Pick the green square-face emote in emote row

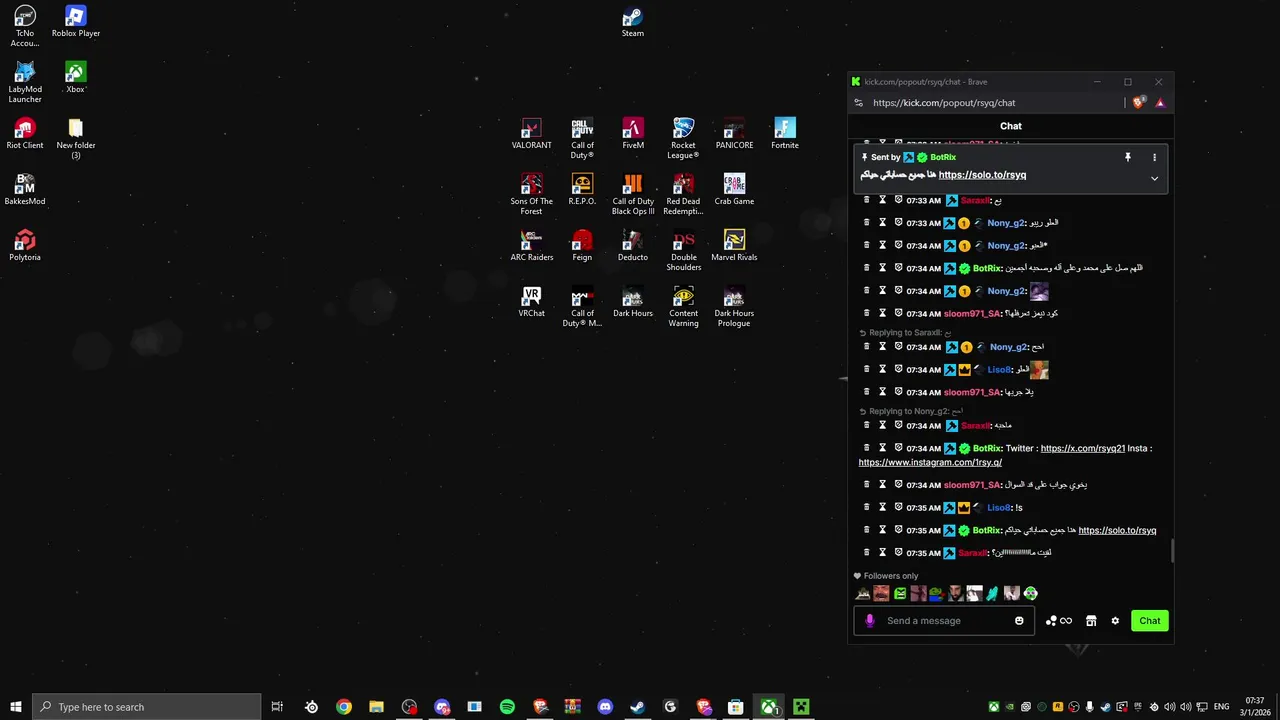coord(900,593)
